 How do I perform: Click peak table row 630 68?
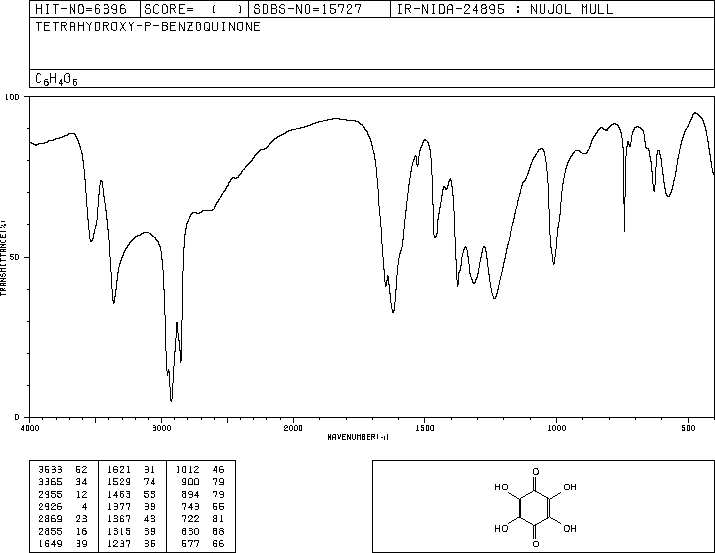click(x=203, y=532)
